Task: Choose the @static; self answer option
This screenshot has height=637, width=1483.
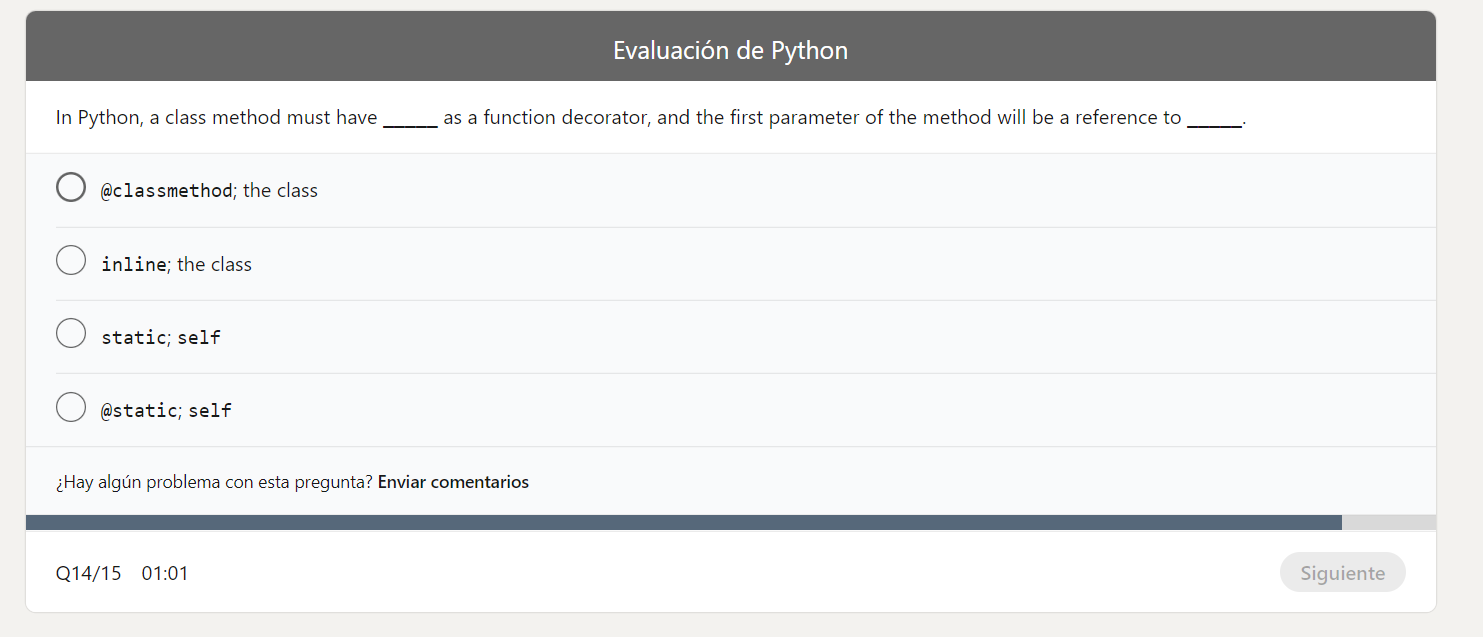Action: coord(71,407)
